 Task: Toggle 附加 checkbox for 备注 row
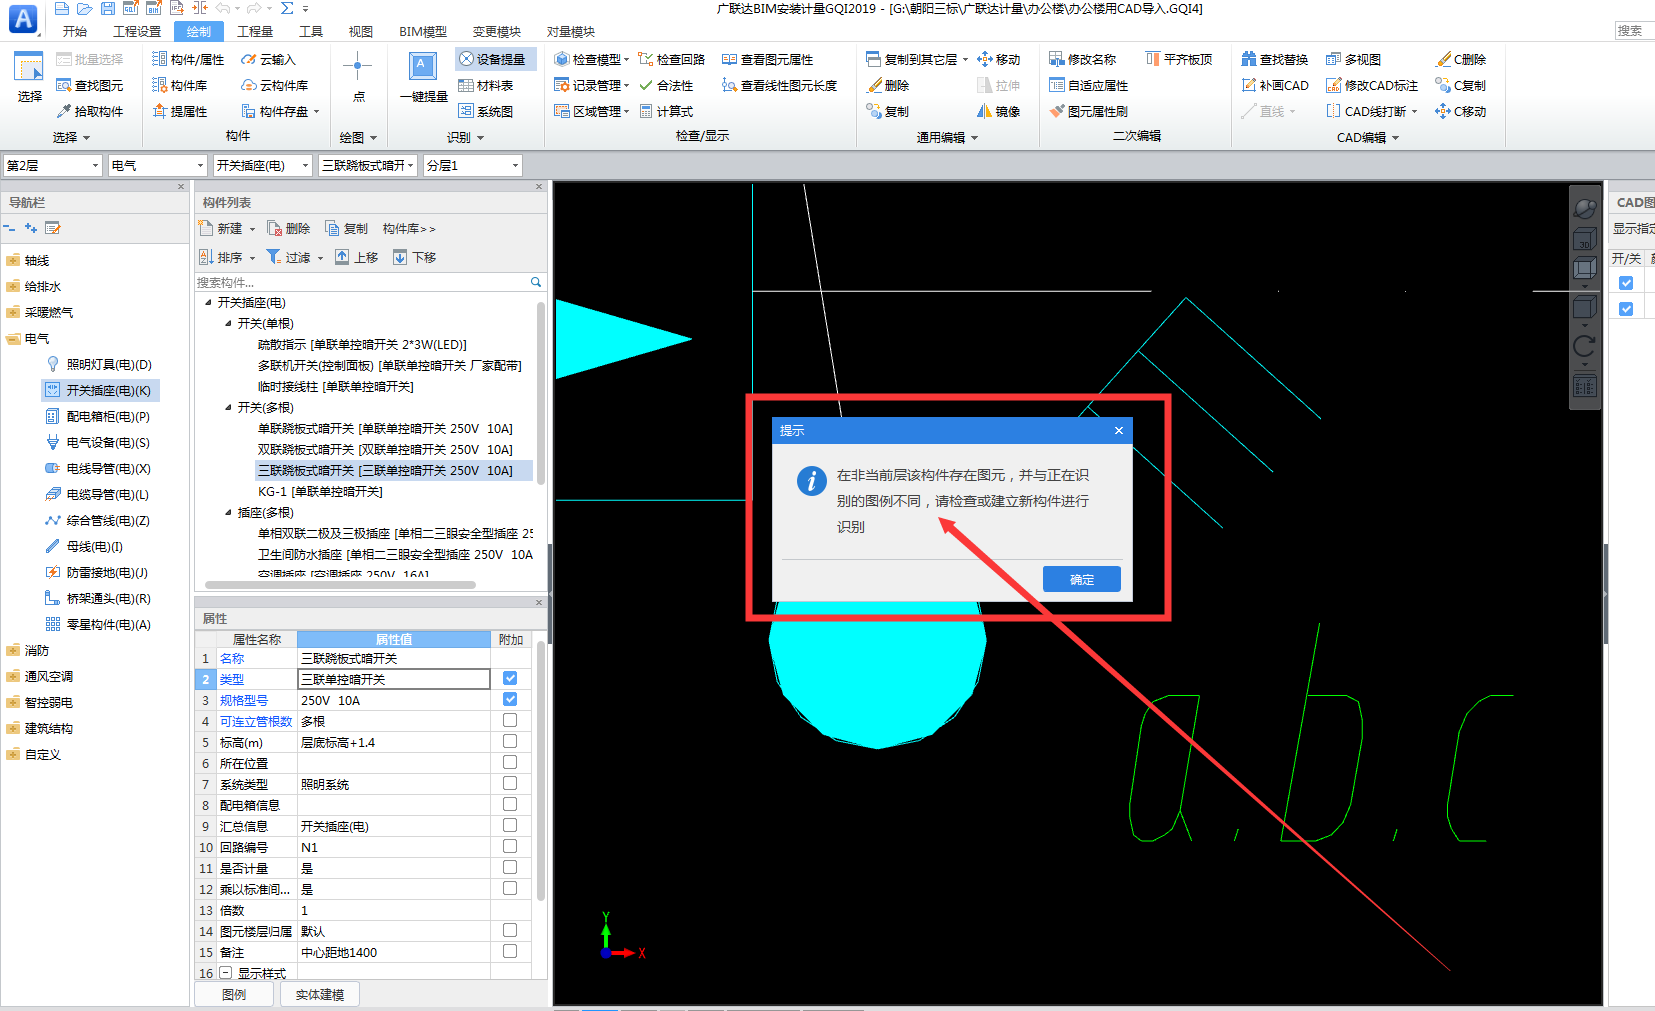510,951
